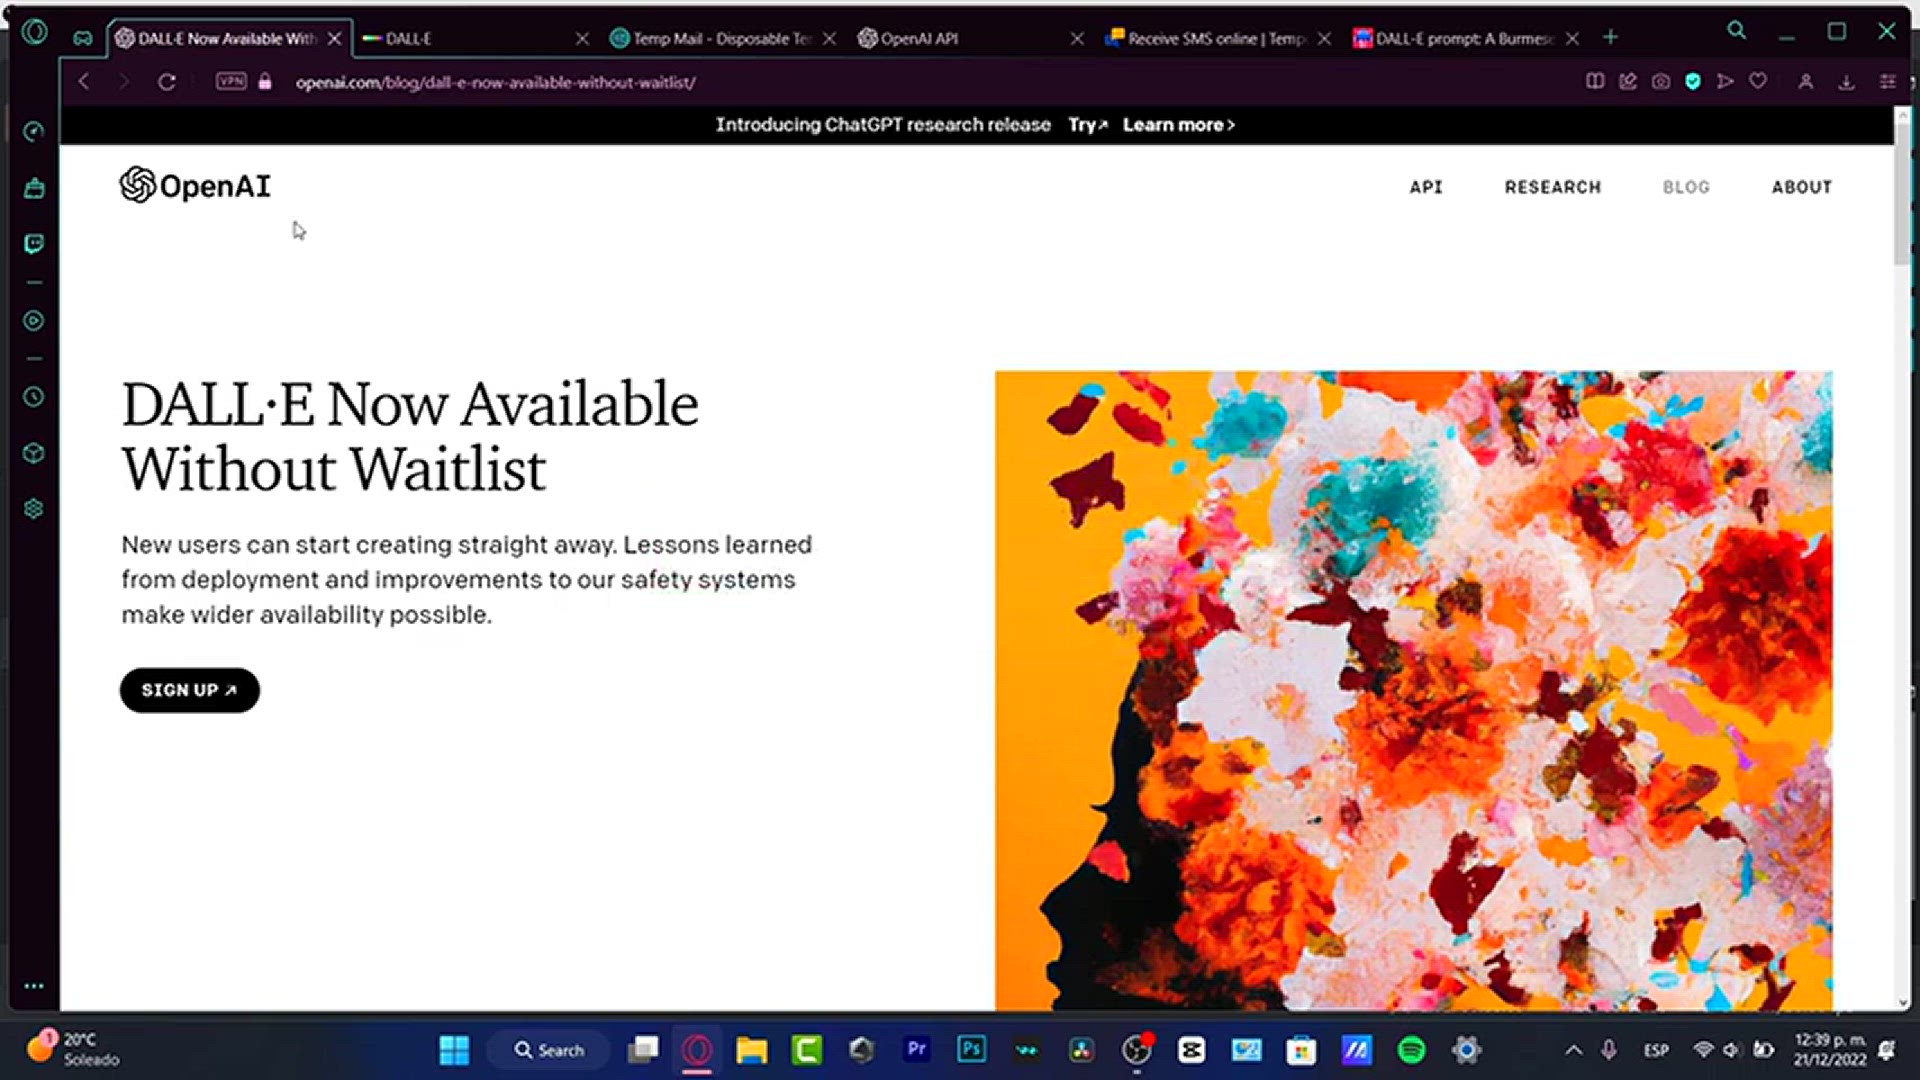The width and height of the screenshot is (1920, 1080).
Task: Click the SIGN UP button
Action: click(190, 690)
